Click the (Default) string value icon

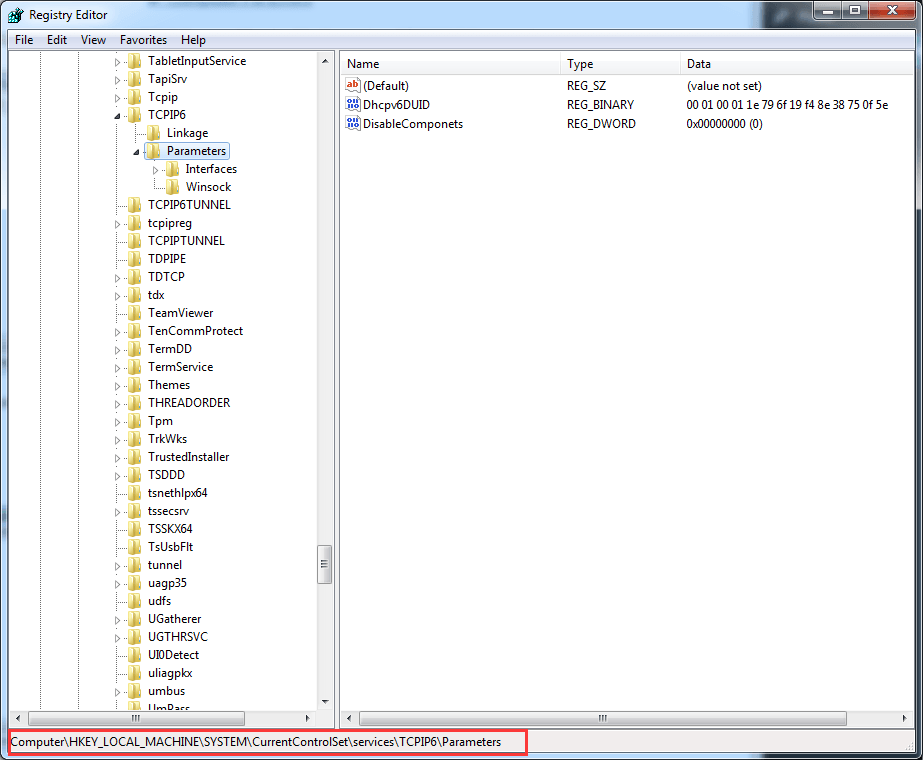tap(352, 86)
